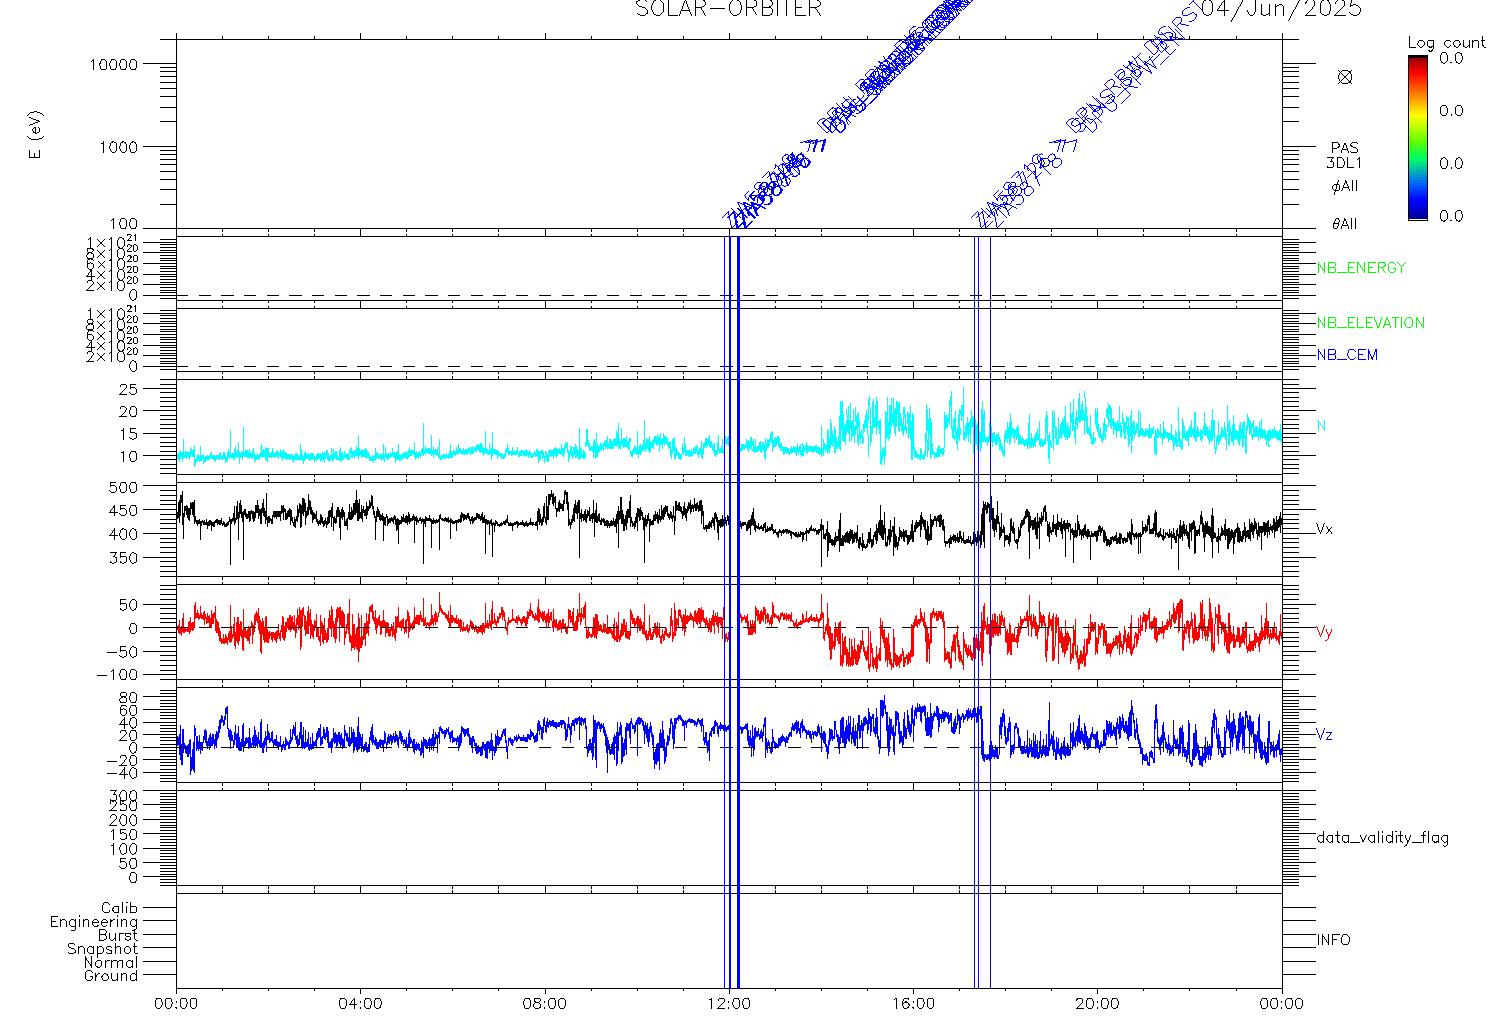Click the 20:00 time axis label
This screenshot has height=1020, width=1512.
coord(1097,1003)
